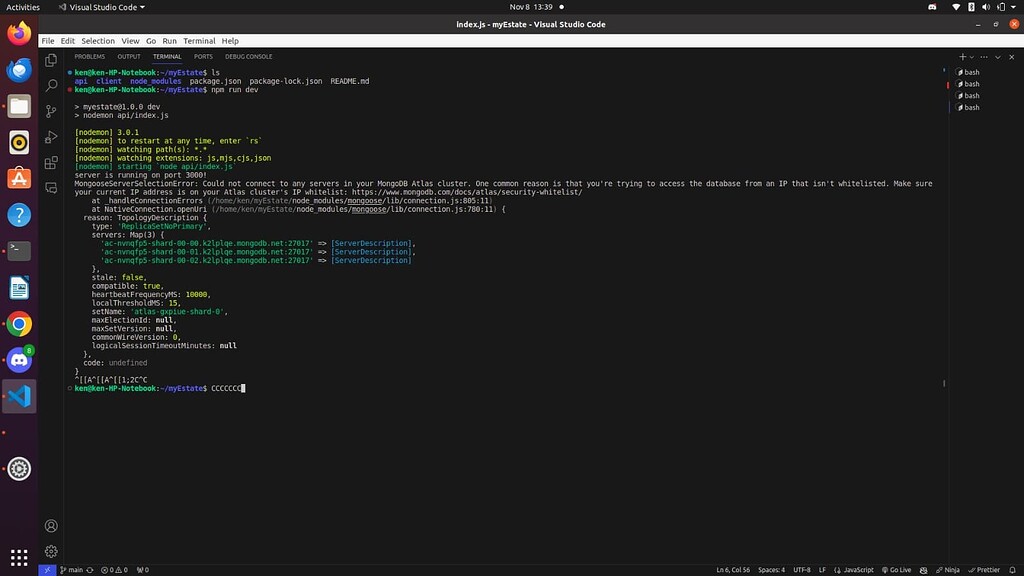
Task: Click the Prettier status bar item
Action: (984, 570)
